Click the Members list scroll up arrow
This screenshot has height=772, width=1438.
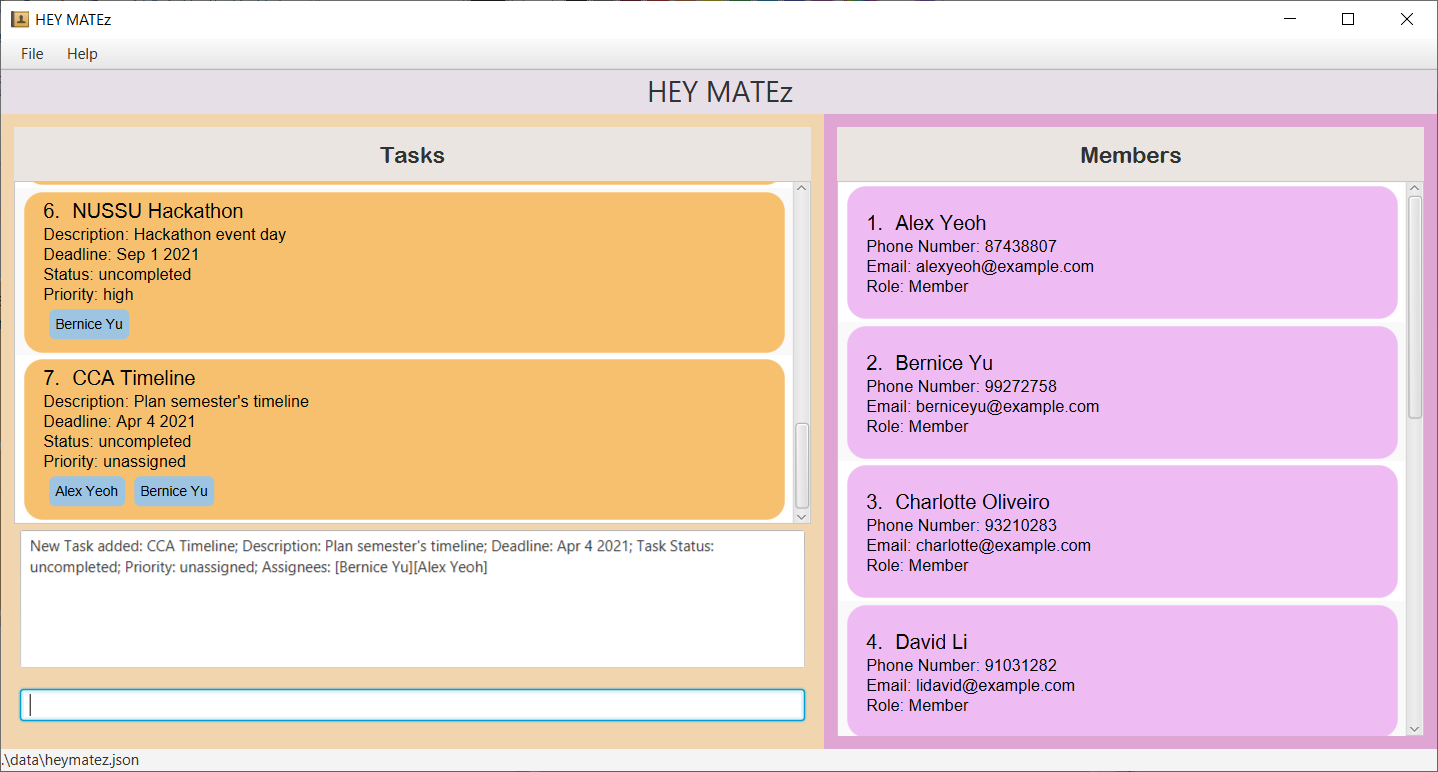tap(1415, 189)
